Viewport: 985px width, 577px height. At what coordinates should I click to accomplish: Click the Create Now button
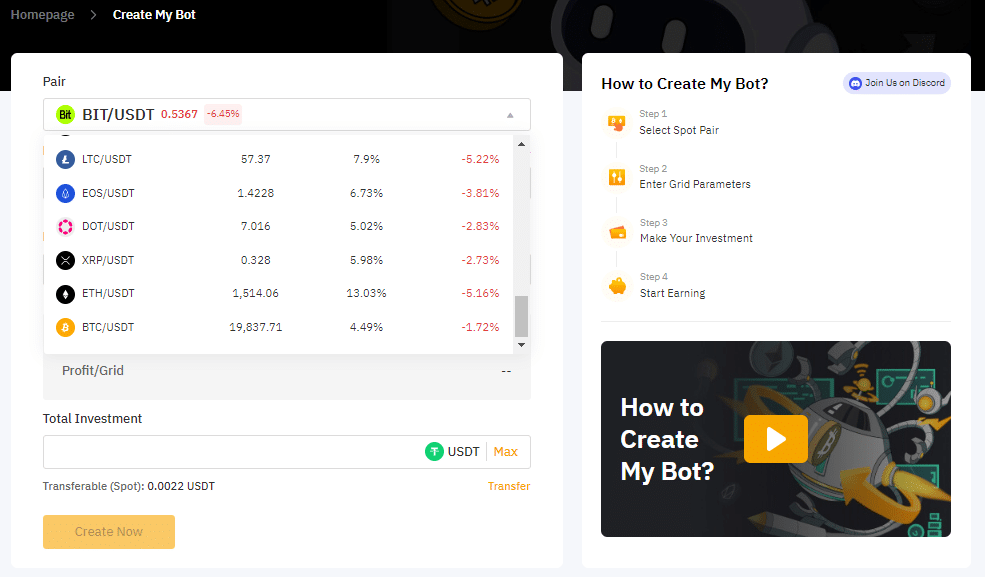click(109, 532)
